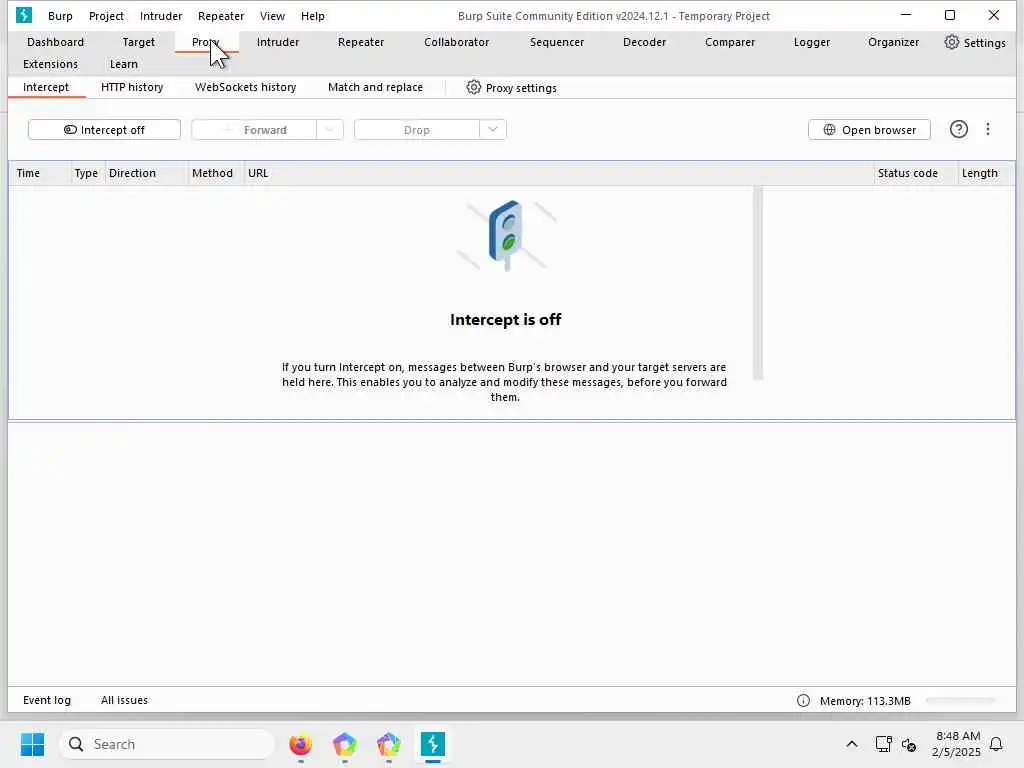The width and height of the screenshot is (1024, 768).
Task: Sort by the URL column header
Action: [x=558, y=173]
